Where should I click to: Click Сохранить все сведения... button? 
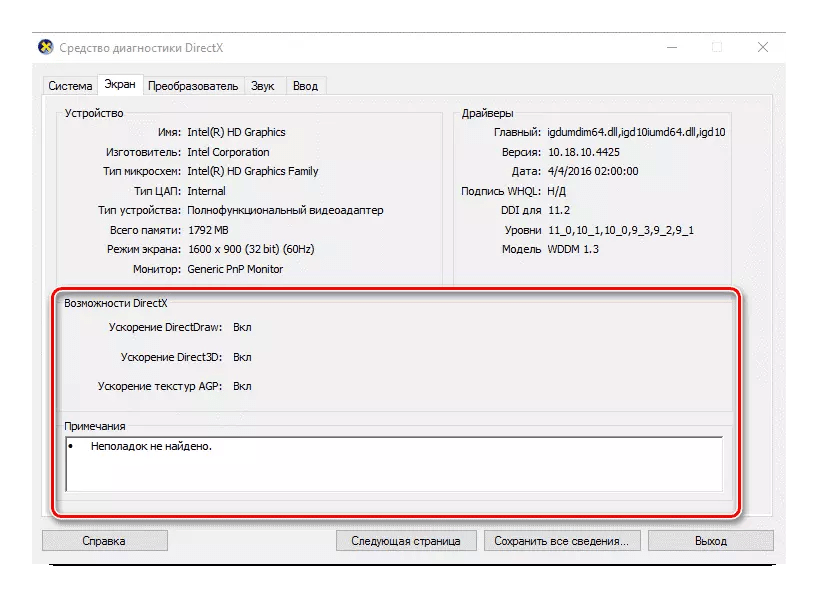click(x=560, y=541)
